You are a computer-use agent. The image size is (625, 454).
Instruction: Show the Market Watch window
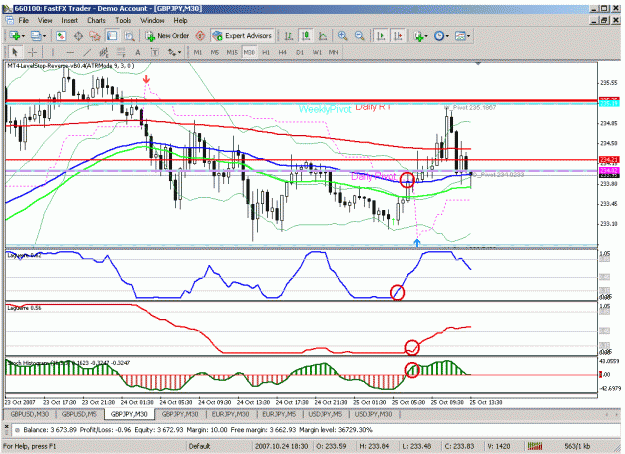coord(61,36)
